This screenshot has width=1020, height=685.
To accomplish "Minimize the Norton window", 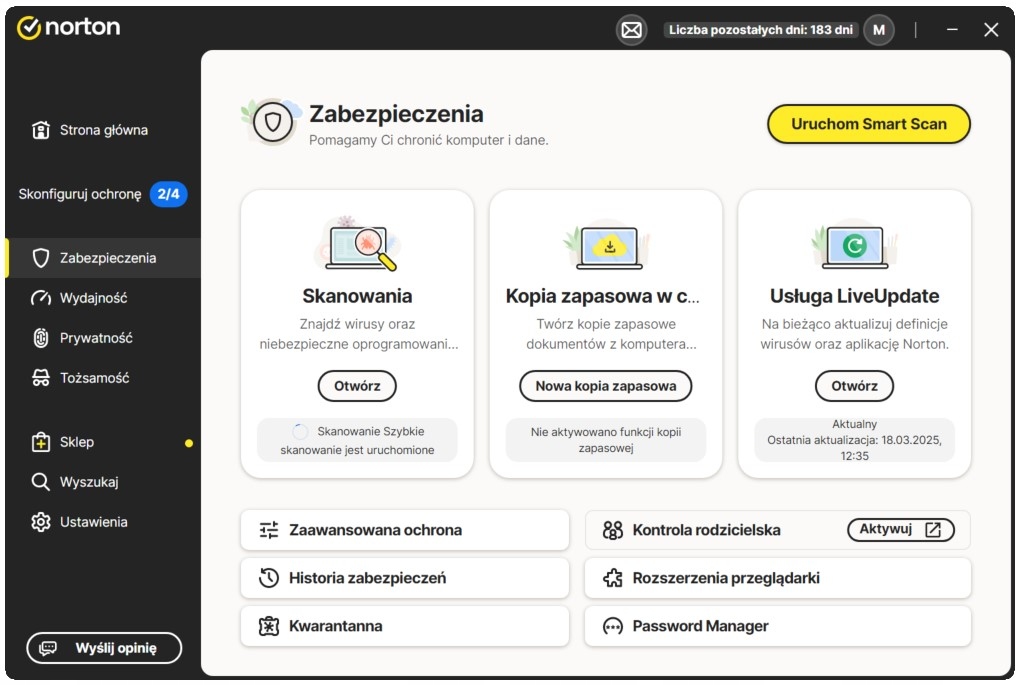I will (952, 30).
